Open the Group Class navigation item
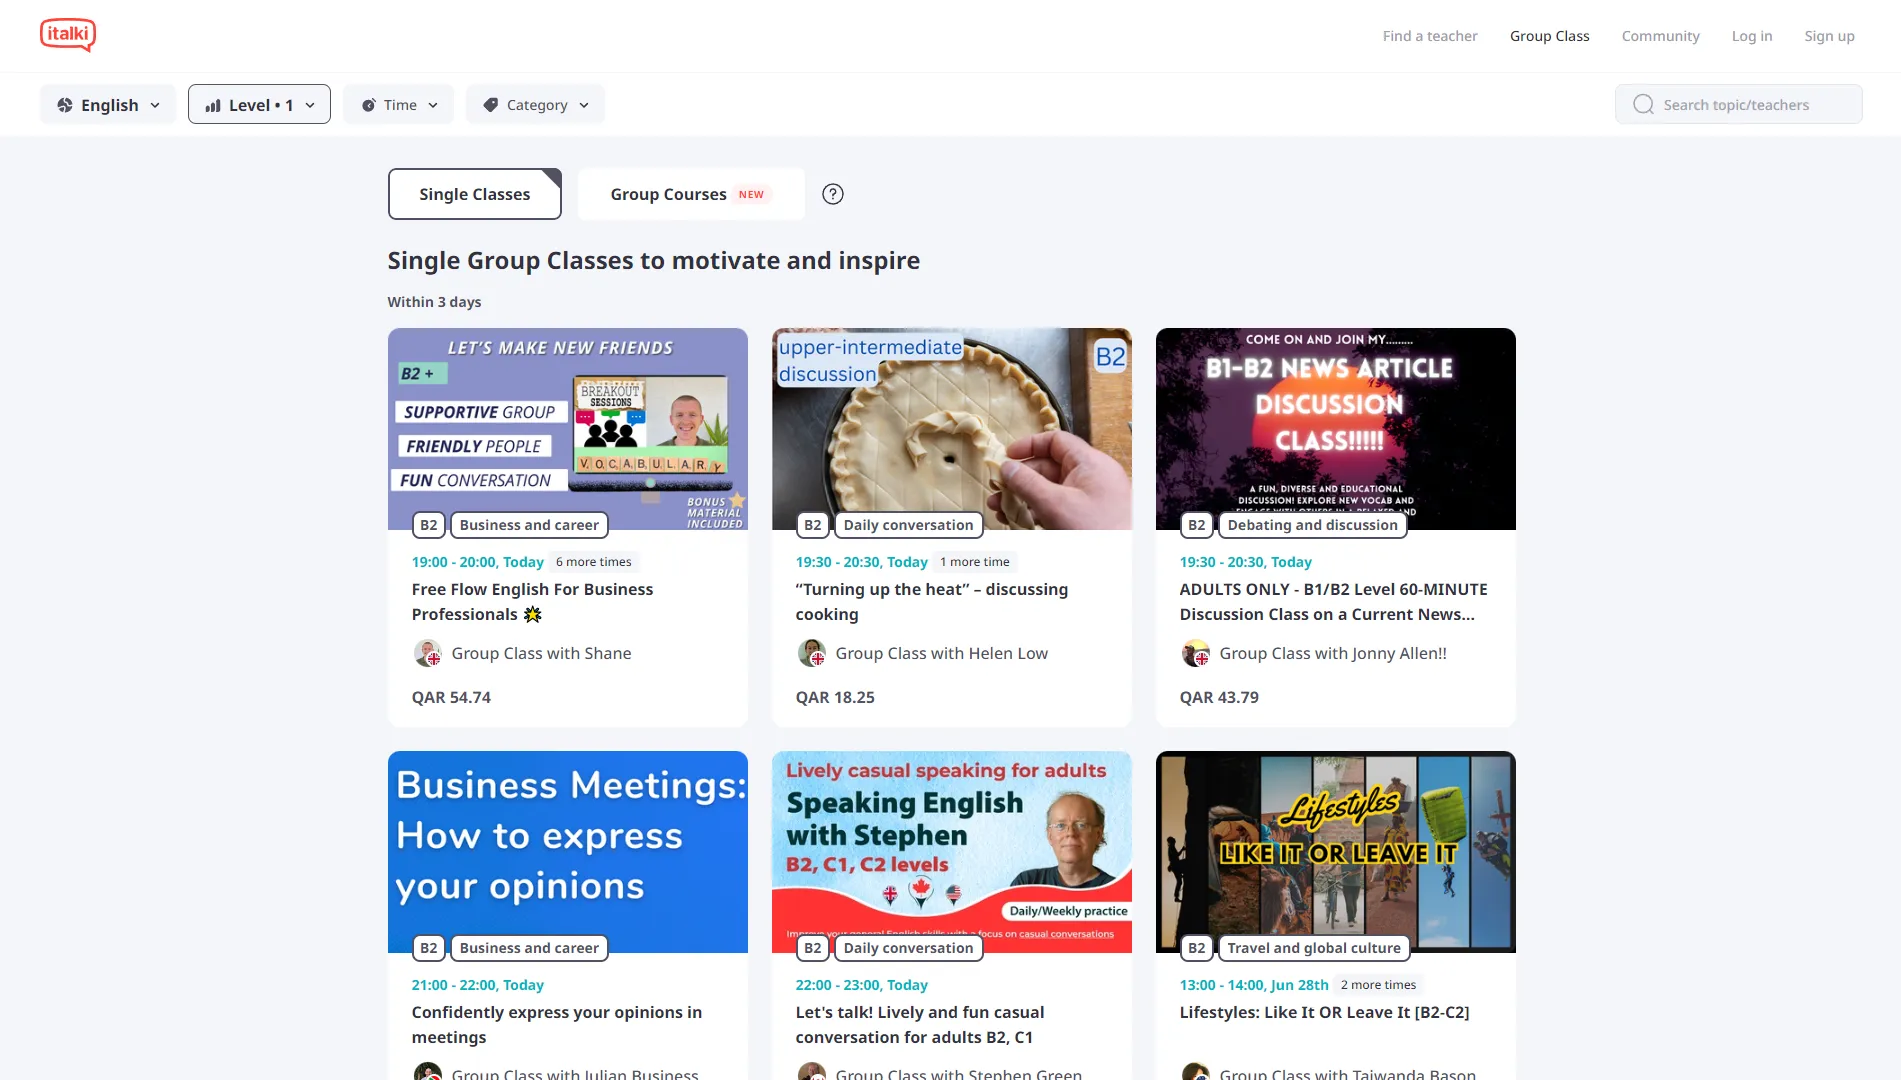 pyautogui.click(x=1549, y=36)
